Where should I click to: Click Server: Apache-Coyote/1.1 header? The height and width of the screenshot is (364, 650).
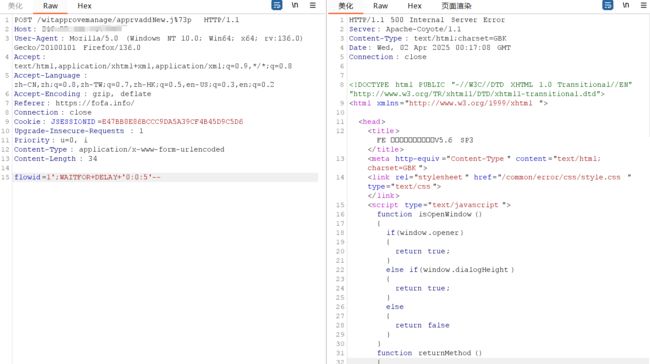[405, 29]
